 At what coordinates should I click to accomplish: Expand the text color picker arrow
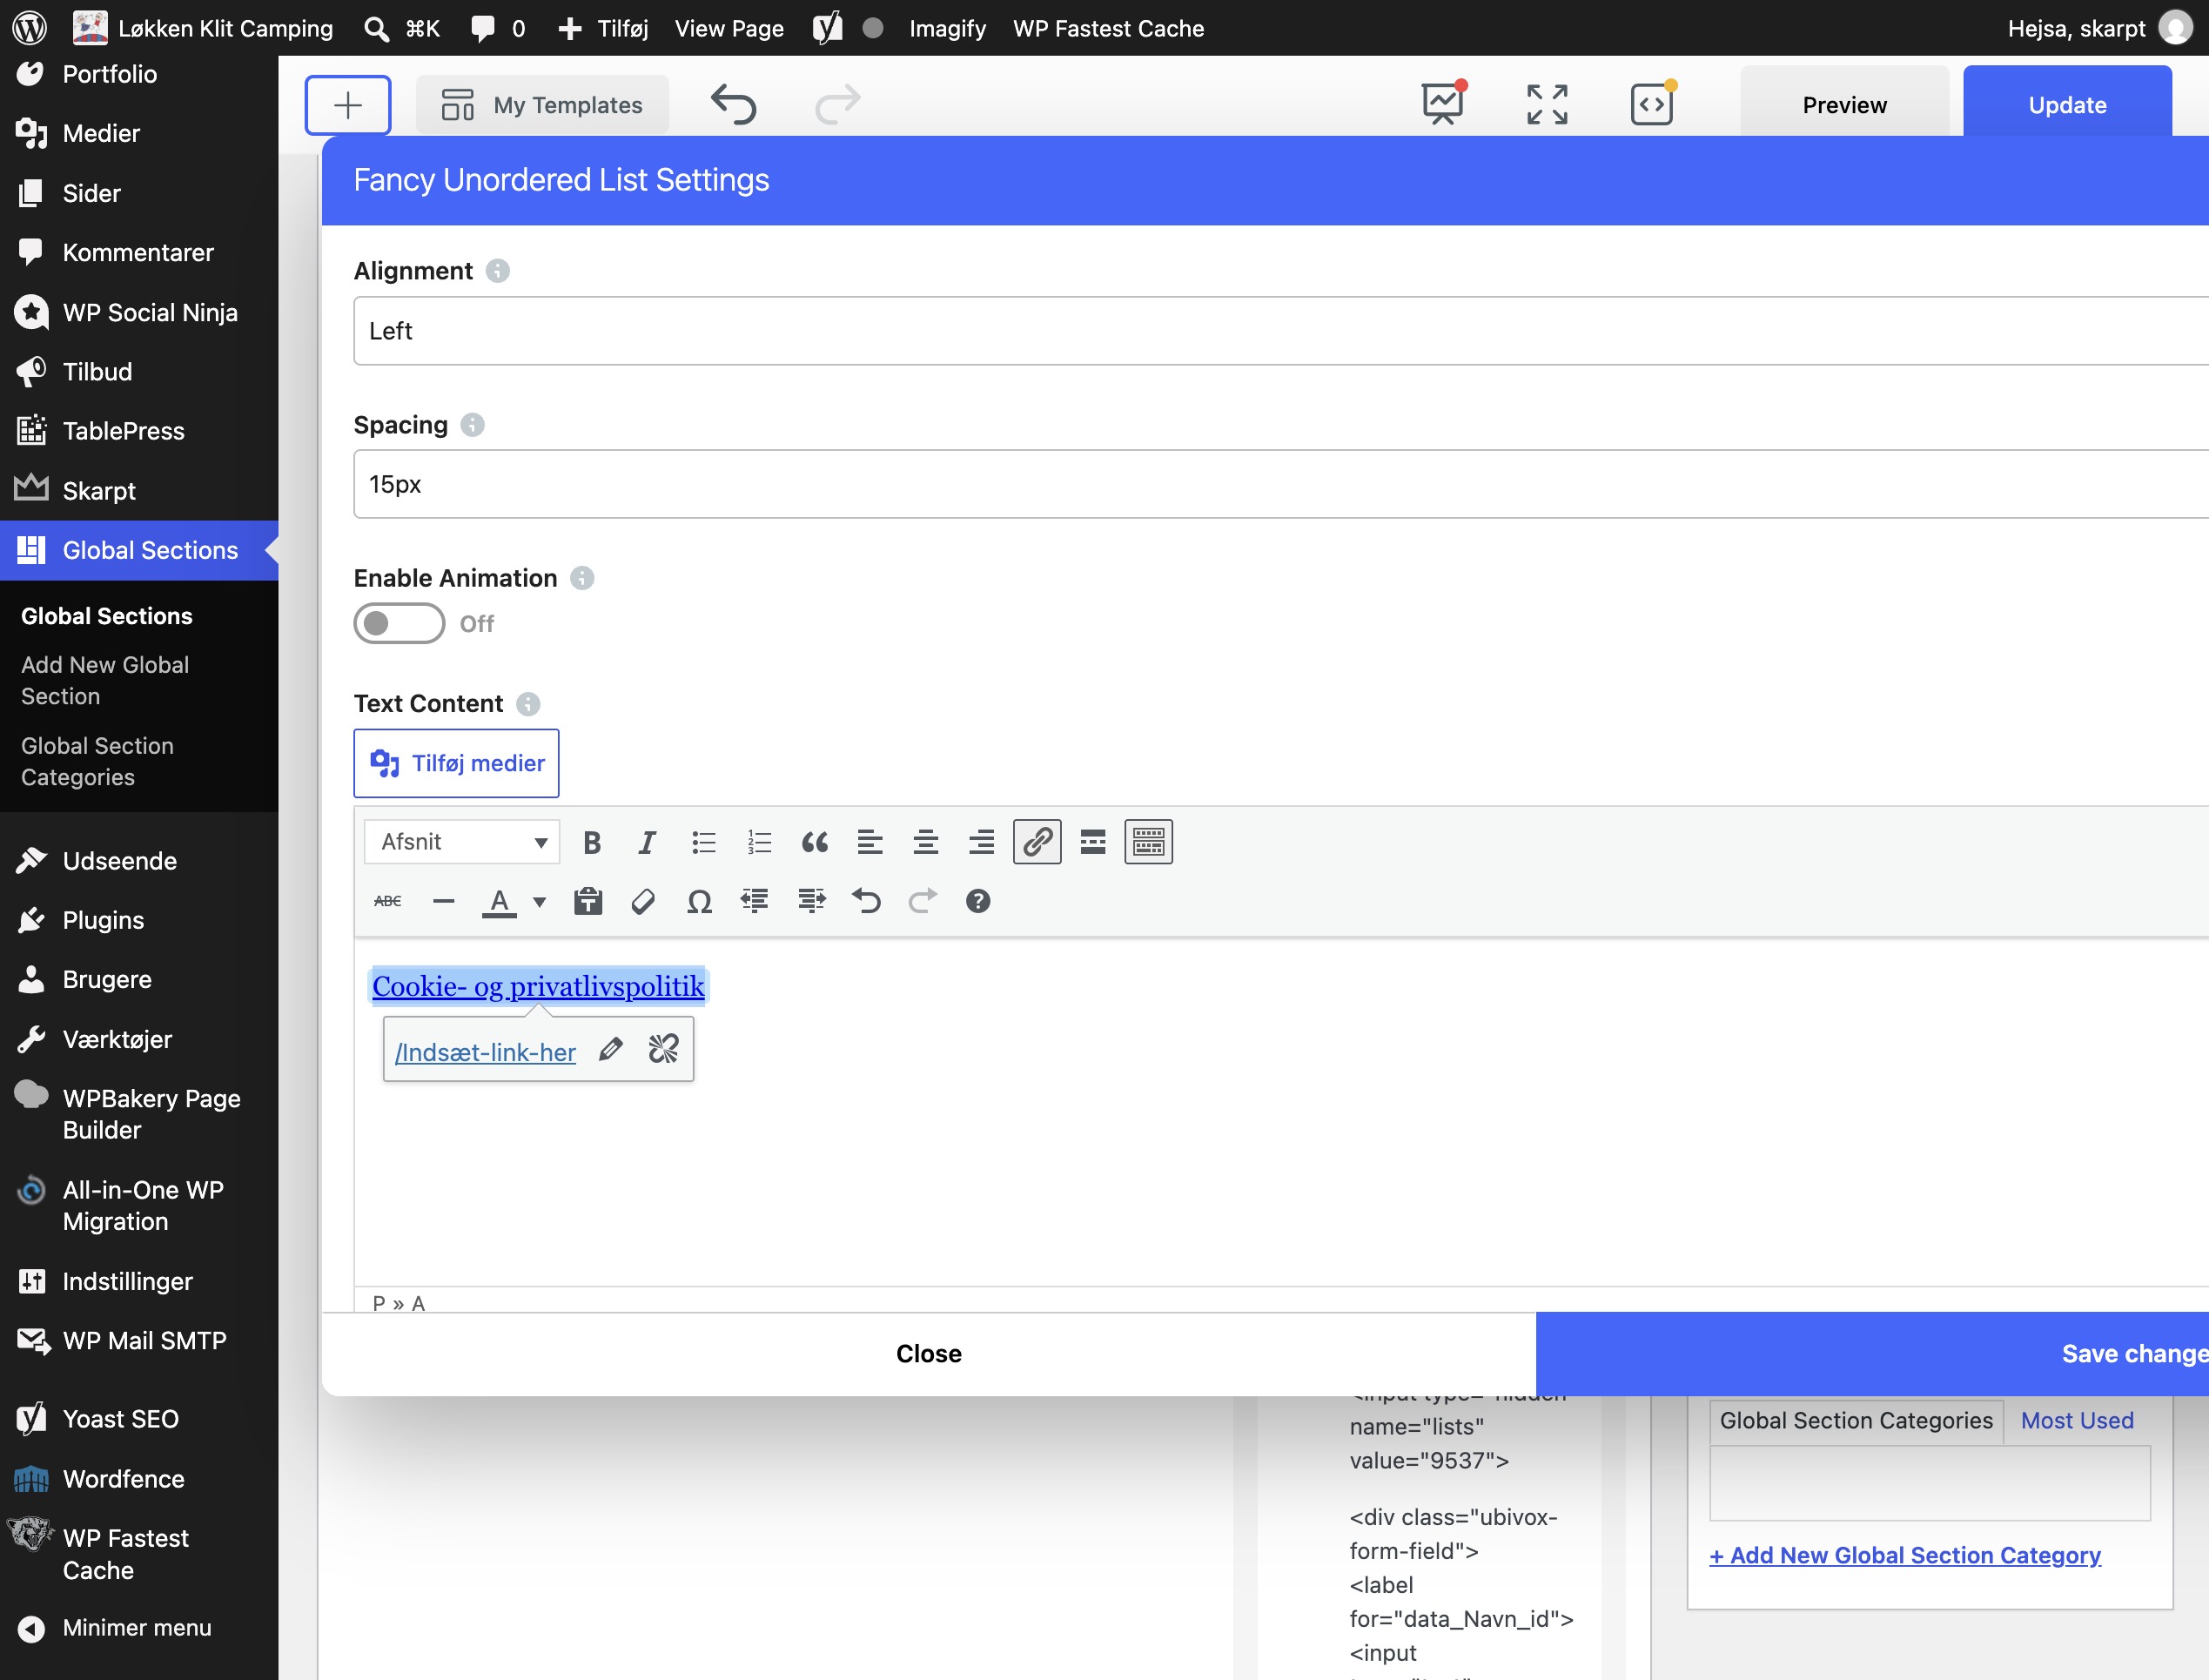[x=539, y=902]
